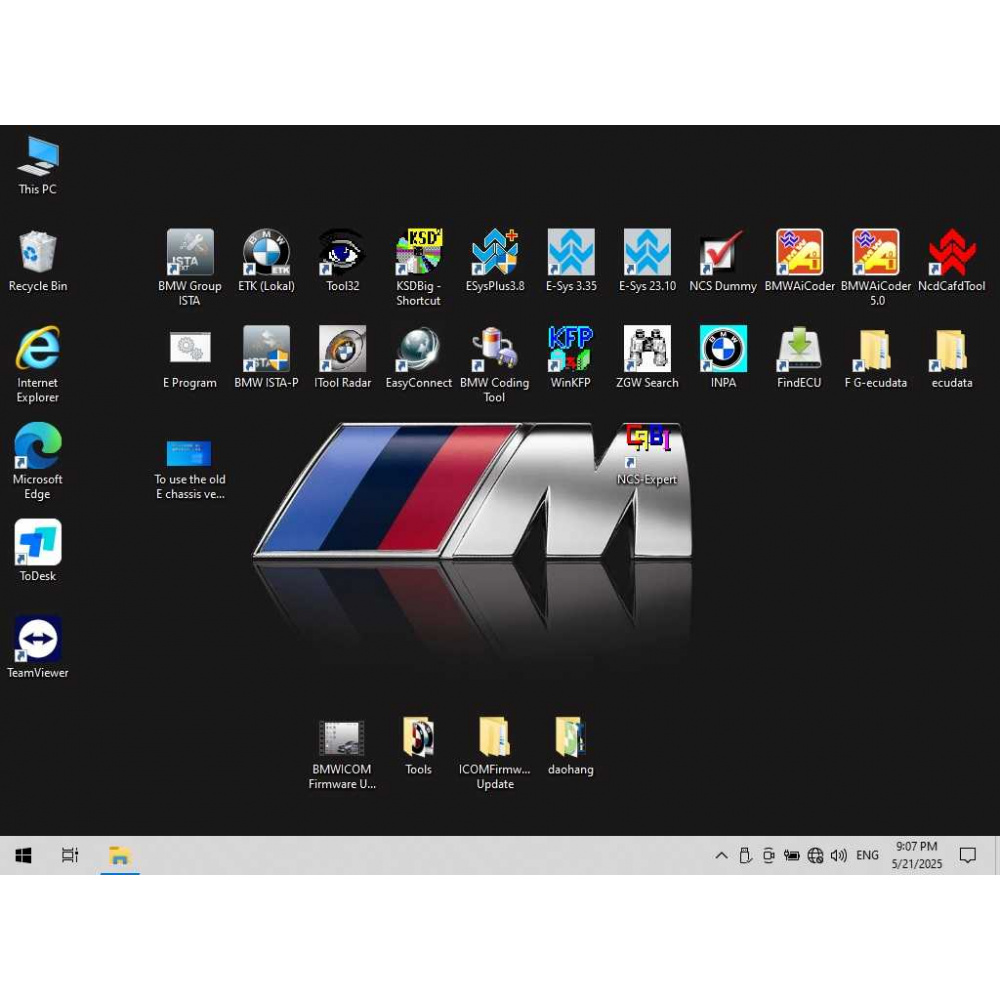Open the Windows Start menu
Screen dimensions: 1000x1000
[24, 855]
